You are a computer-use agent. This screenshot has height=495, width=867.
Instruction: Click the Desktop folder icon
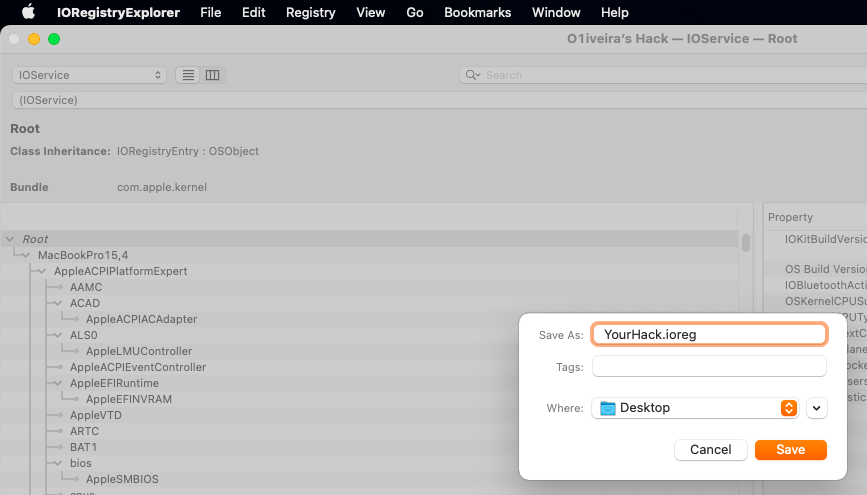click(x=608, y=408)
